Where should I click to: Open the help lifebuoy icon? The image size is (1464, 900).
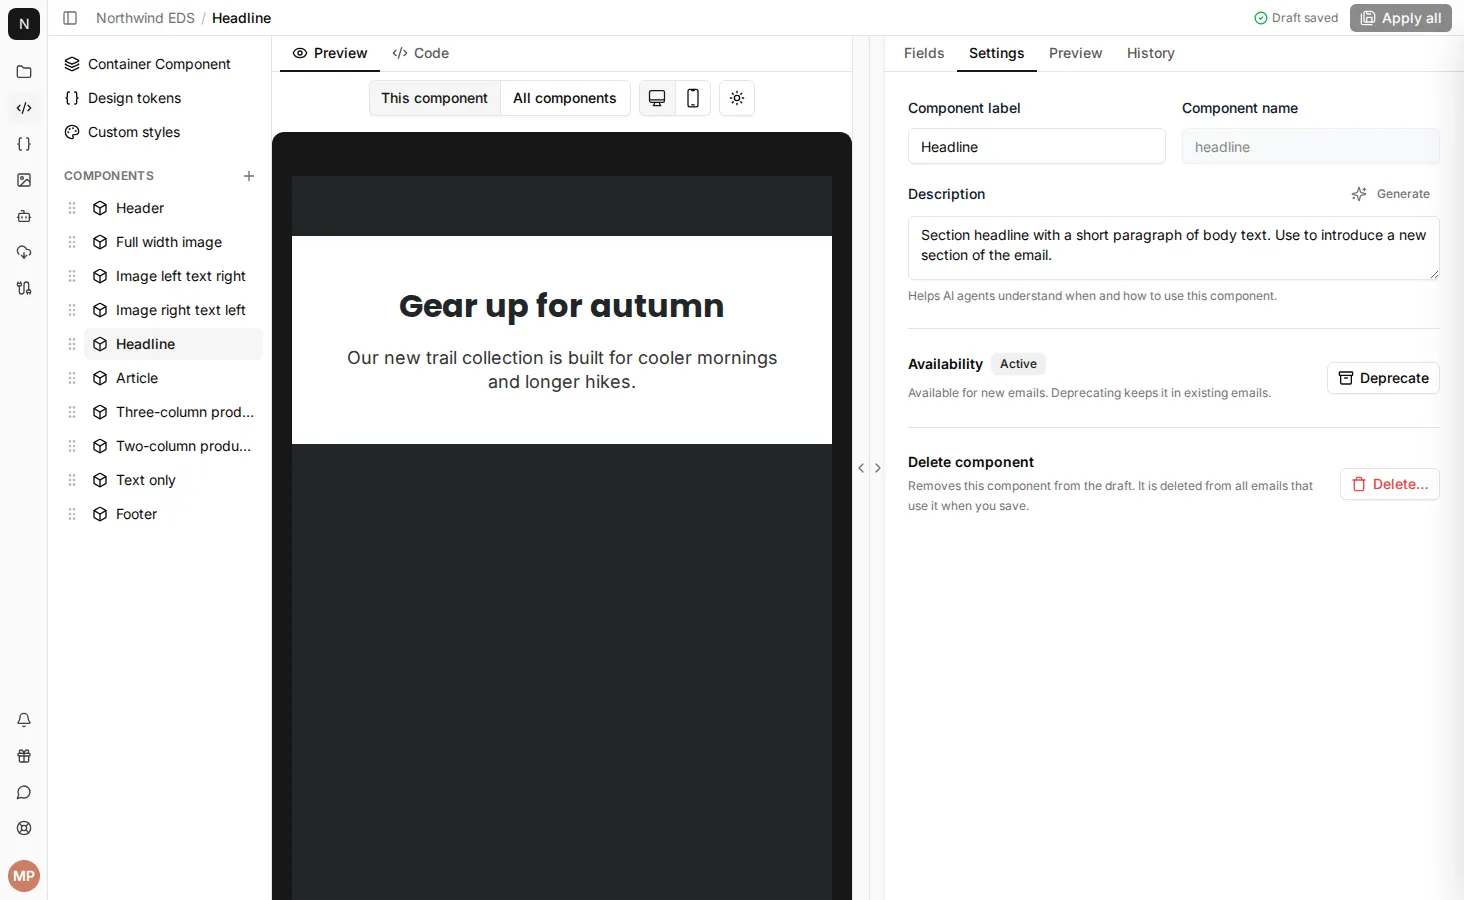[x=24, y=828]
